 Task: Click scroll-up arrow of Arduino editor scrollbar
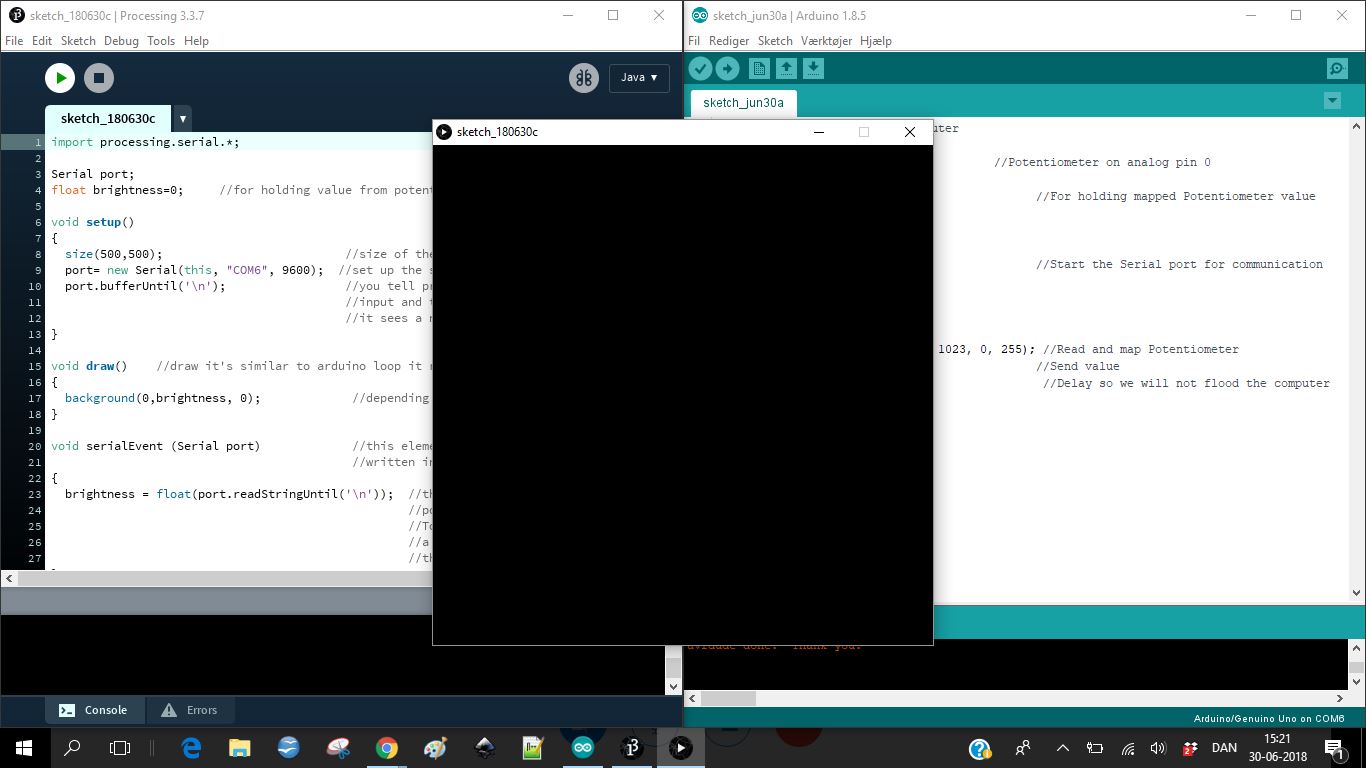coord(1357,127)
